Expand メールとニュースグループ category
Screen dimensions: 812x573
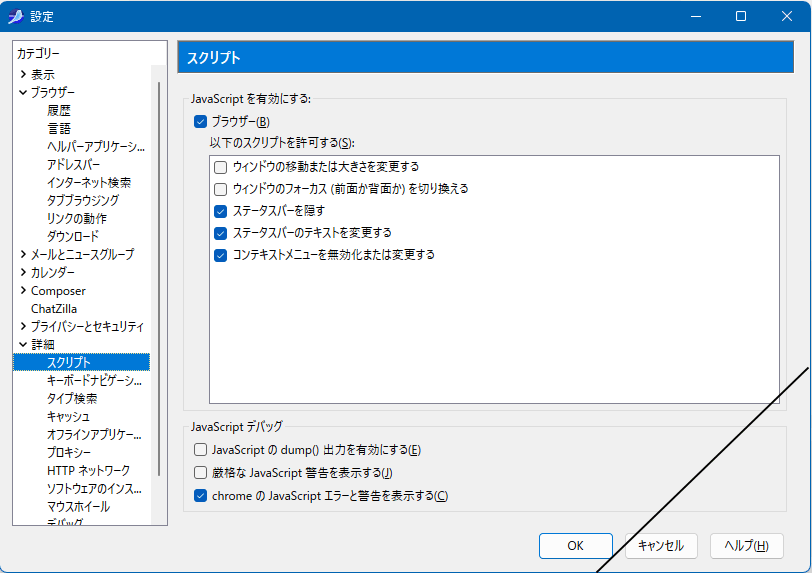(23, 255)
